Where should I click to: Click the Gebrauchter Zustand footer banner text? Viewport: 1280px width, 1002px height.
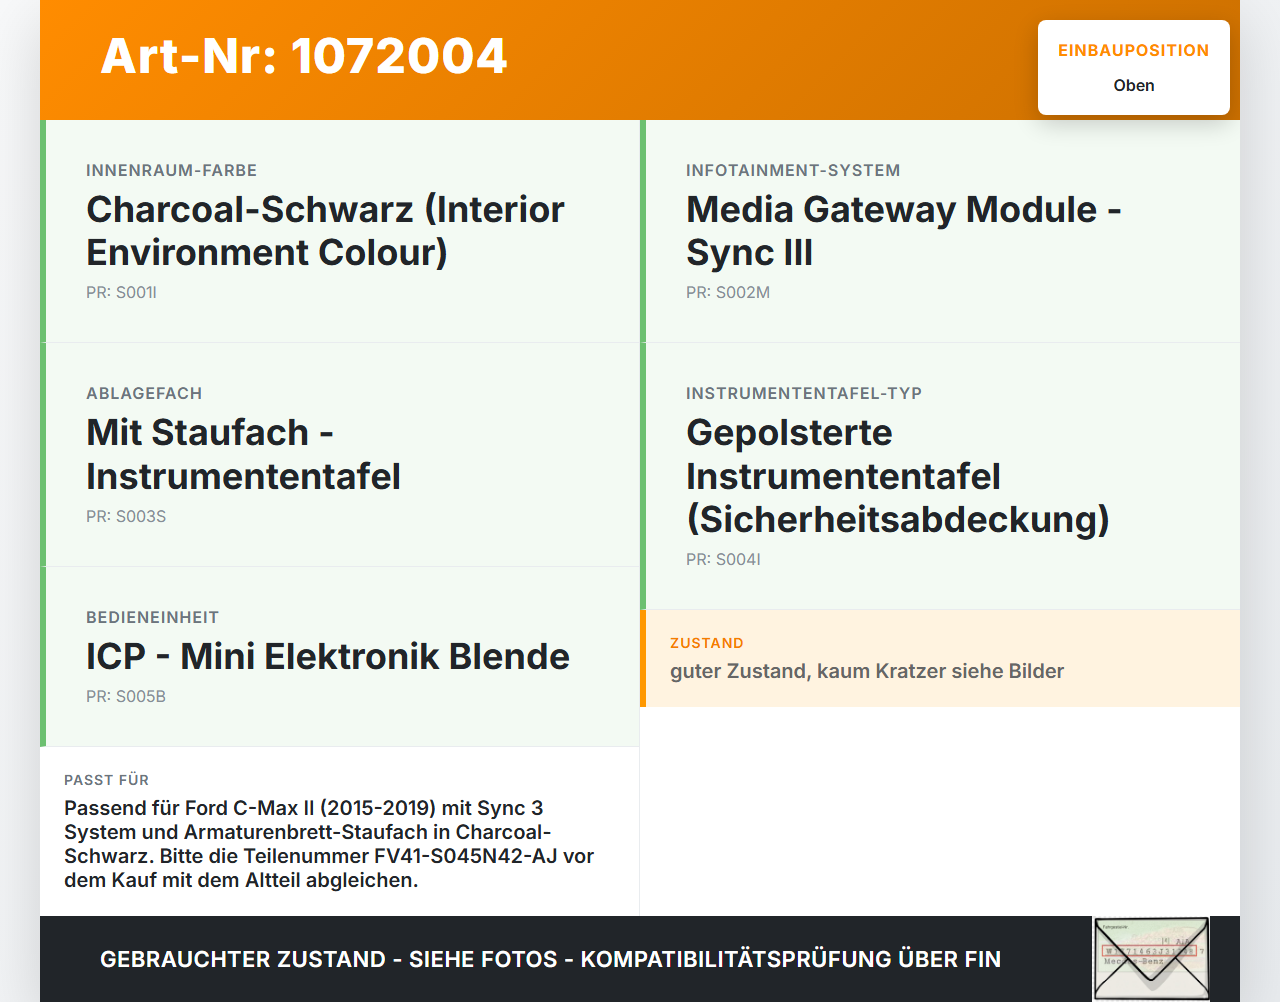click(x=550, y=959)
